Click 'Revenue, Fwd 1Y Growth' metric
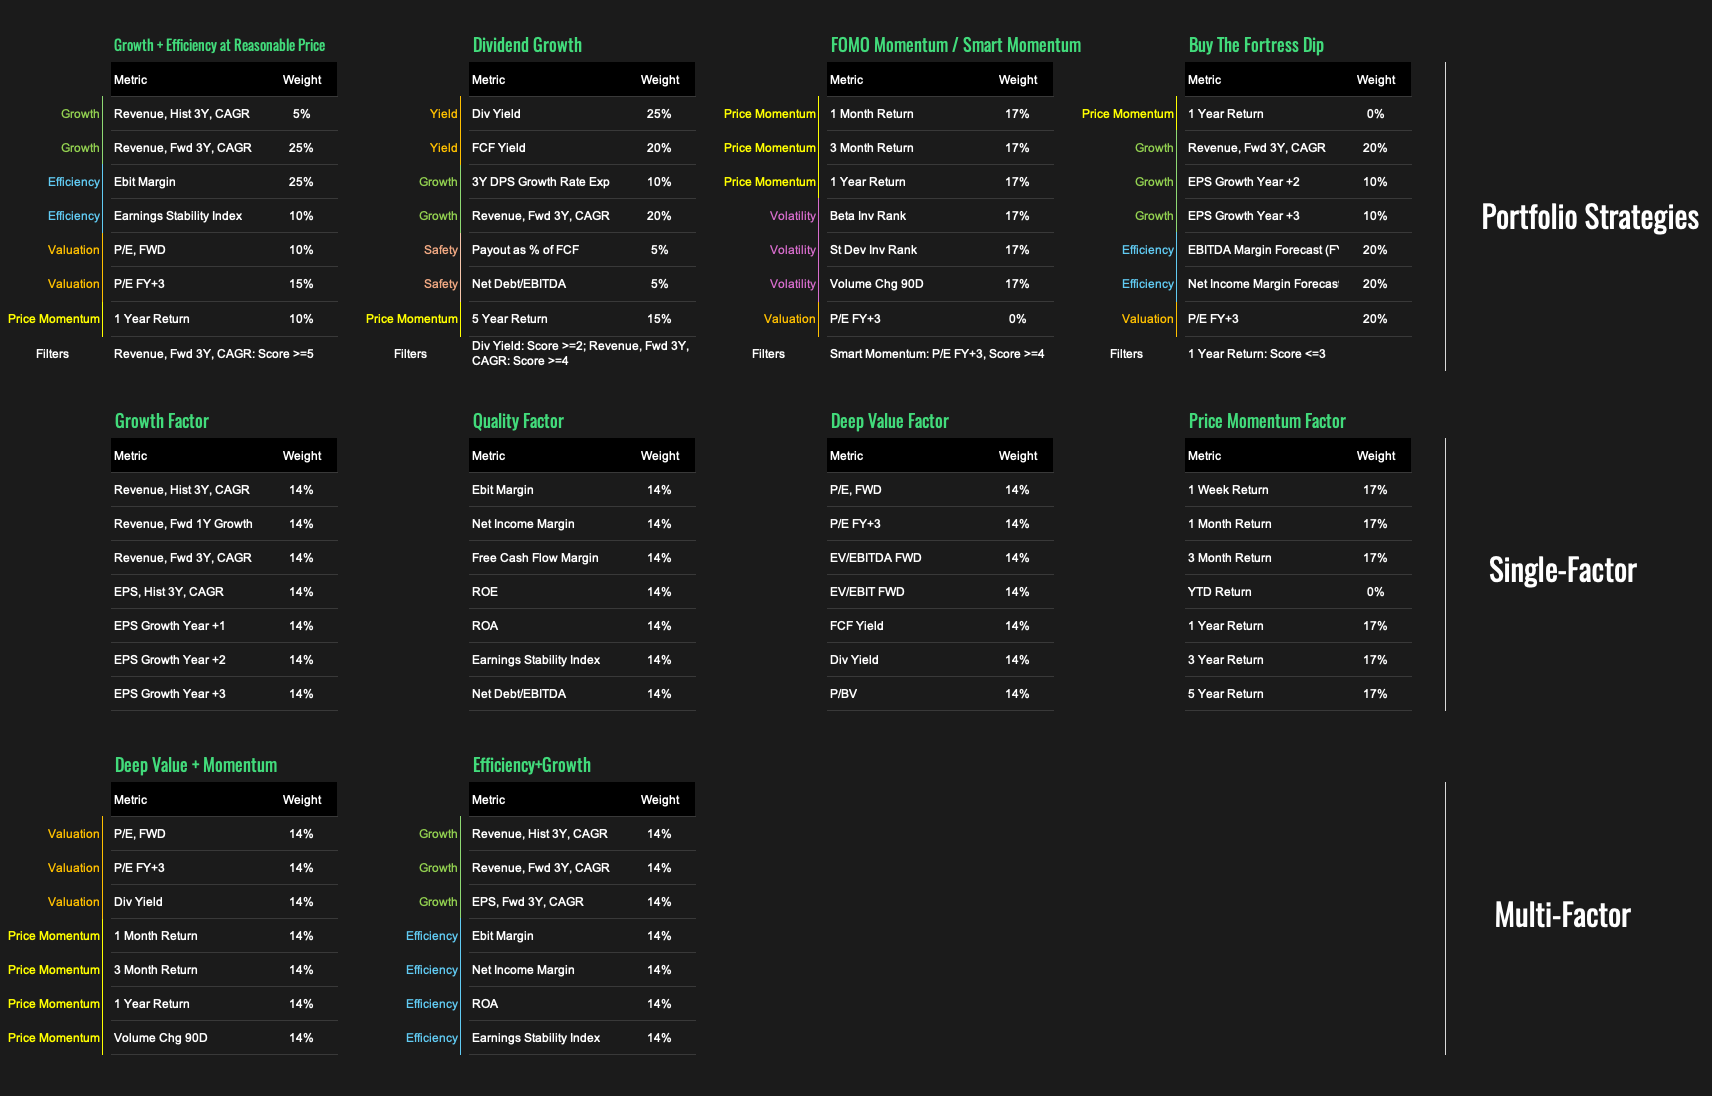The image size is (1712, 1096). [x=183, y=524]
